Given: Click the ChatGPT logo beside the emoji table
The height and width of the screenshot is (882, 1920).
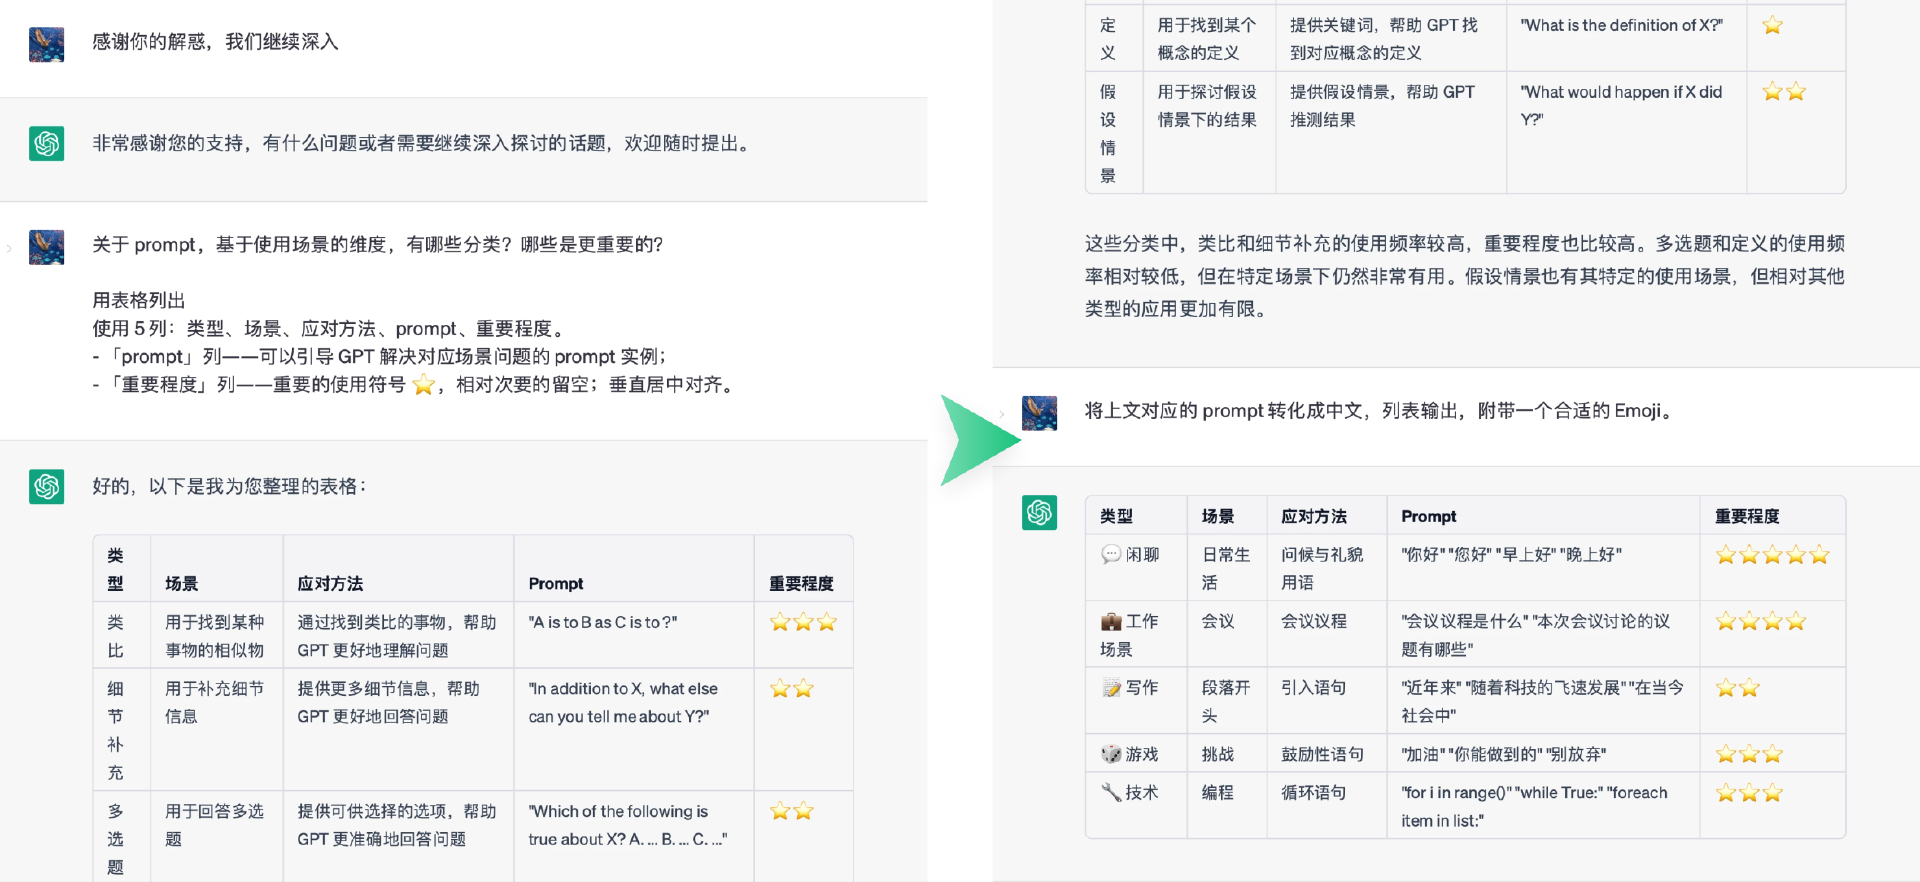Looking at the screenshot, I should (1040, 513).
